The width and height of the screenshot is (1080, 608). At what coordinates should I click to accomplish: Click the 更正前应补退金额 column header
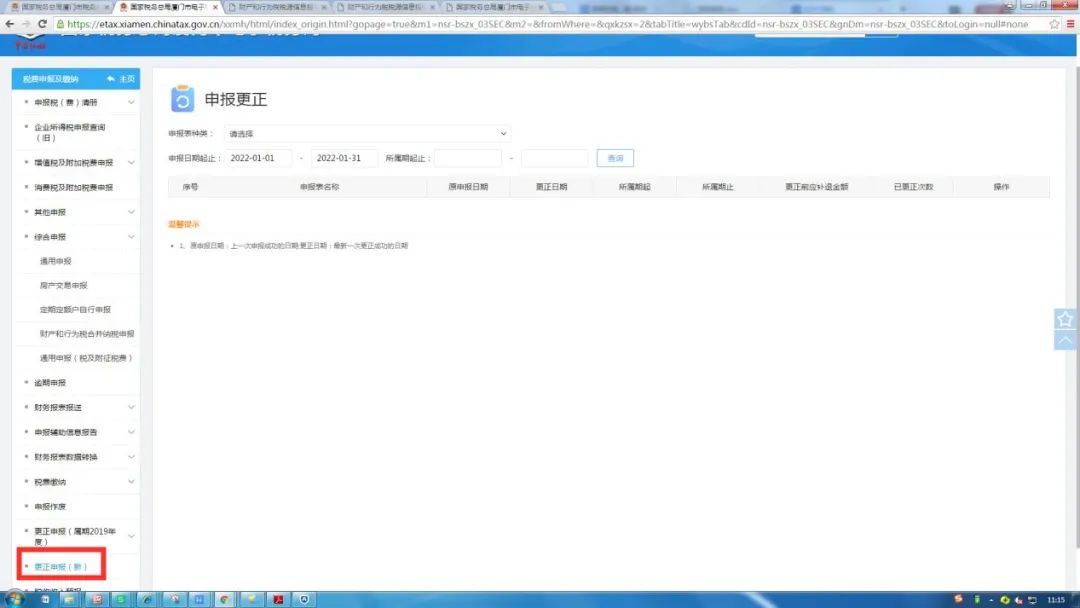click(817, 187)
